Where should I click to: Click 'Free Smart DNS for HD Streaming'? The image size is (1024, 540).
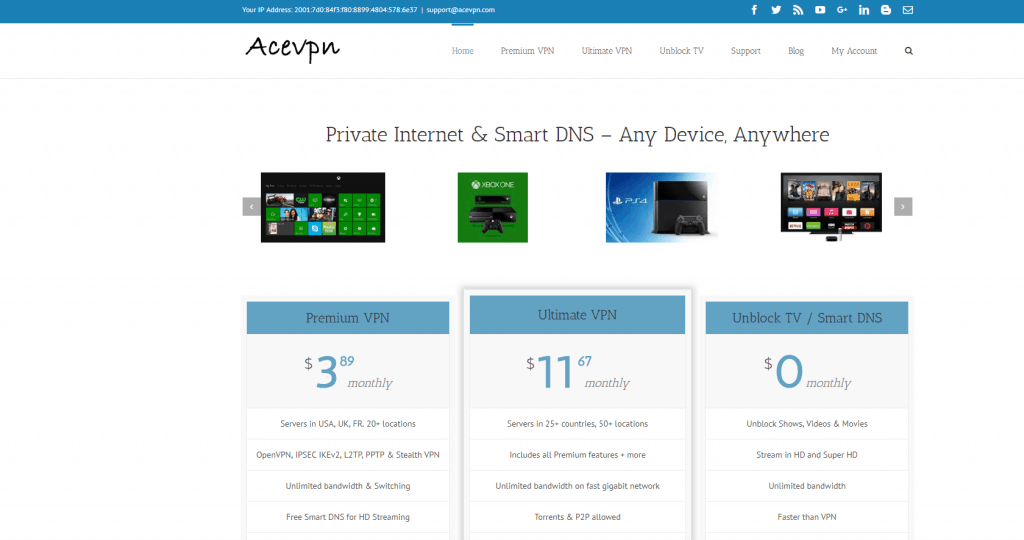pyautogui.click(x=348, y=517)
